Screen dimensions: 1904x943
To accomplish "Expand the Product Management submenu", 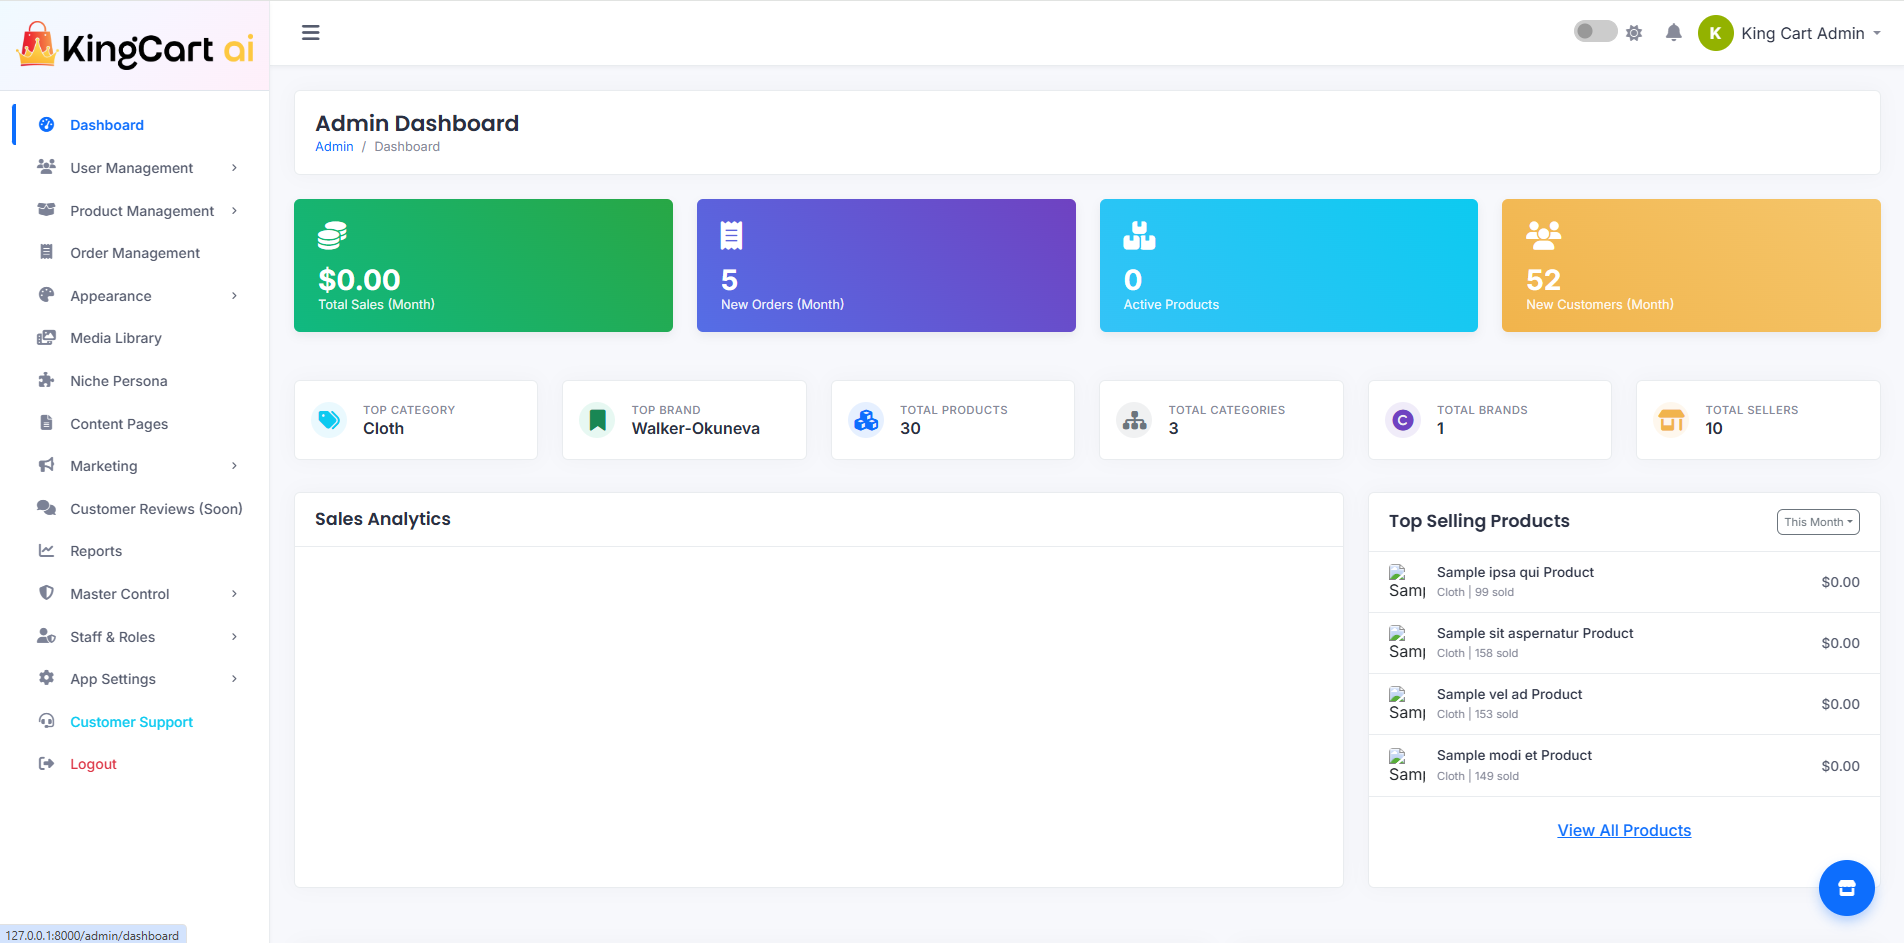I will tap(140, 211).
